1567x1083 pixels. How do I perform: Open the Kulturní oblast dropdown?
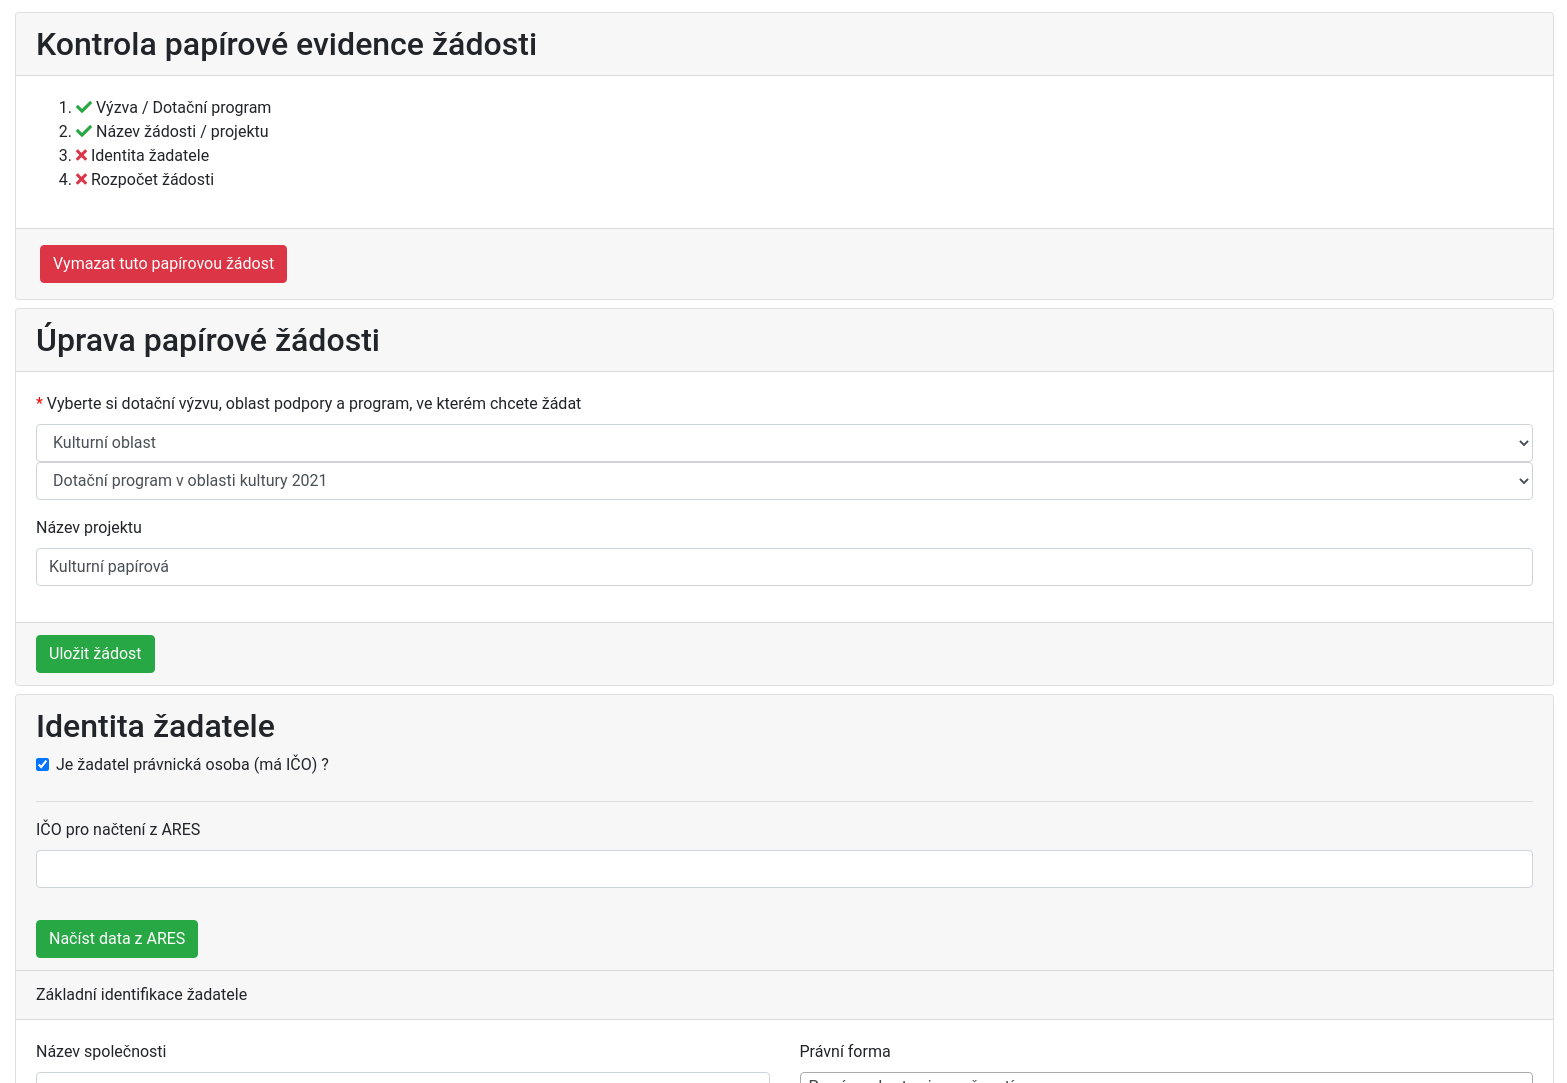click(783, 443)
